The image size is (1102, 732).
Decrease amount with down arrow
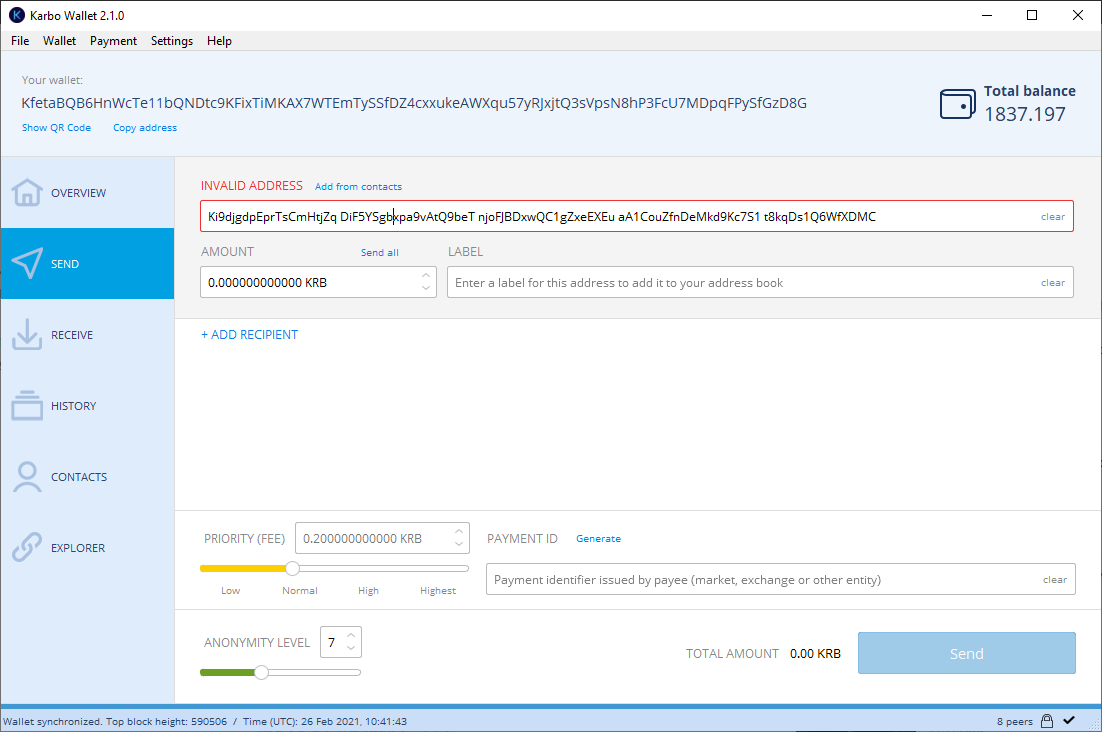pos(426,288)
